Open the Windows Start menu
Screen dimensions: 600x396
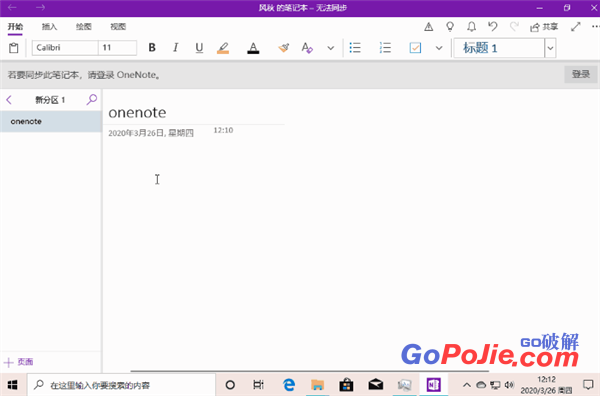(13, 385)
